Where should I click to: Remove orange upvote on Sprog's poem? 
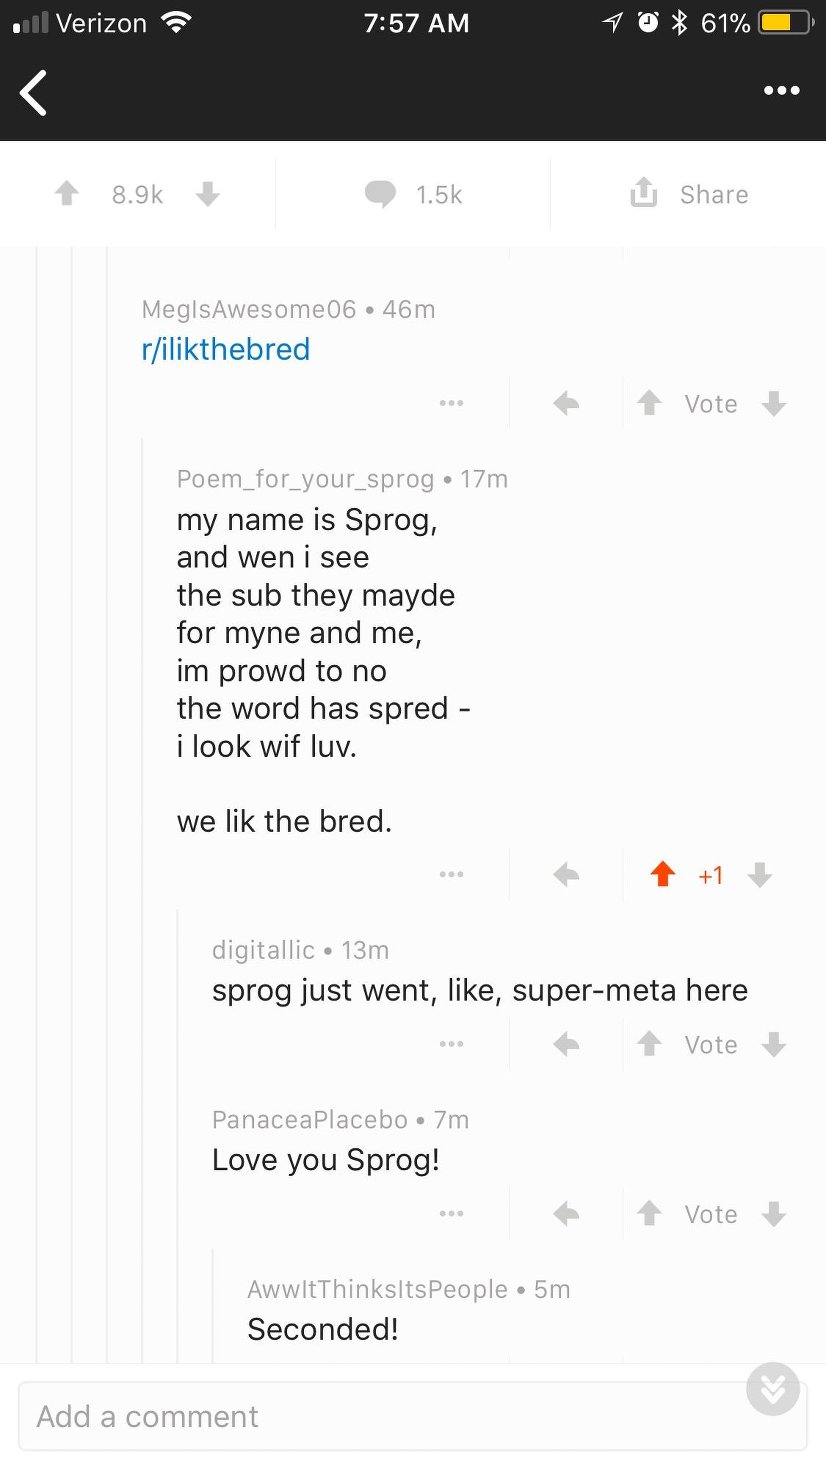[662, 875]
